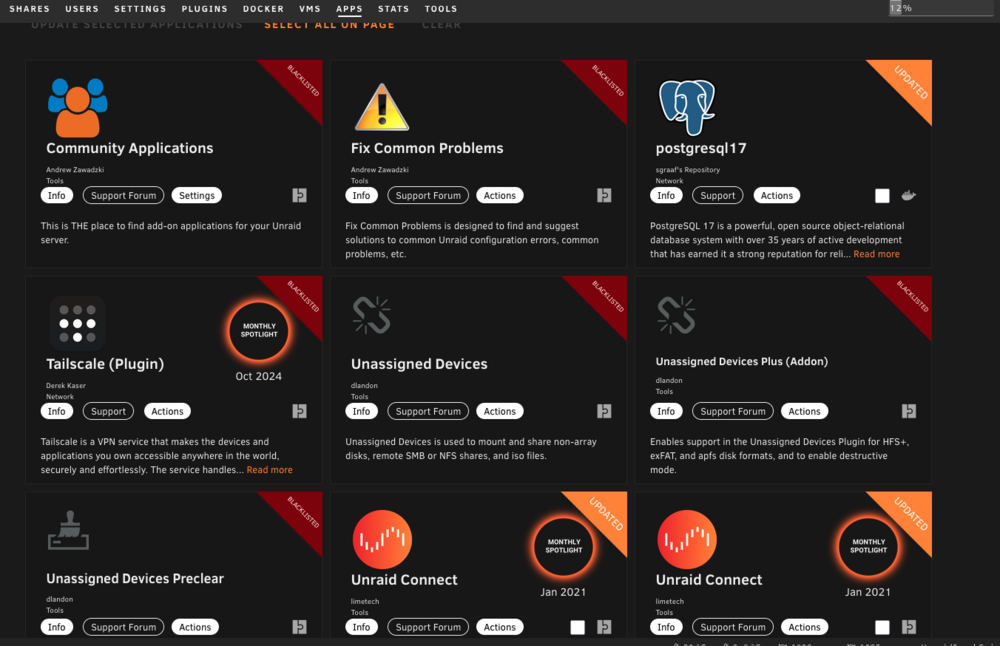Select the APPS menu item
The height and width of the screenshot is (646, 1000).
pos(349,9)
